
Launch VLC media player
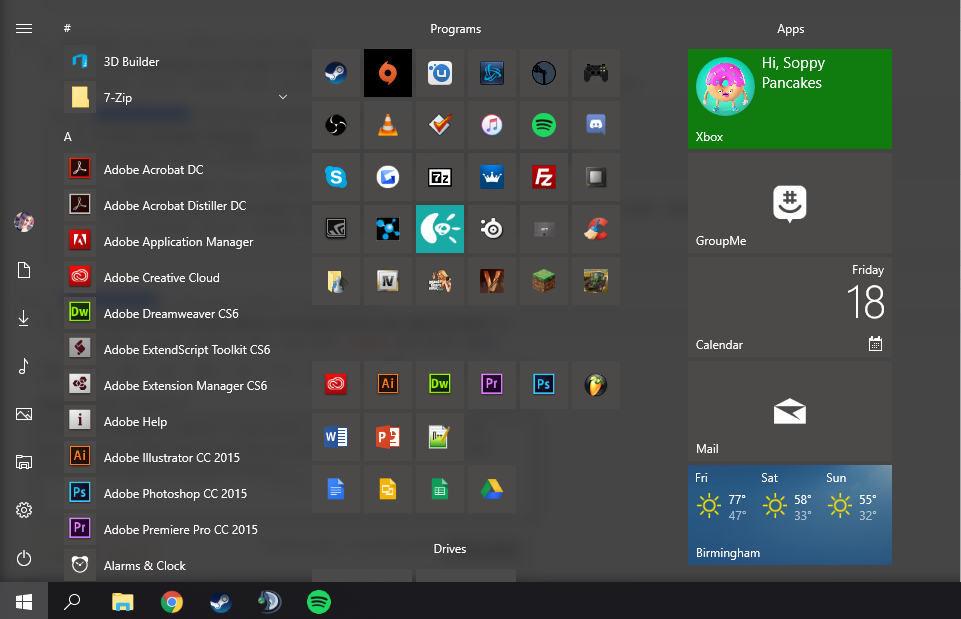[387, 124]
